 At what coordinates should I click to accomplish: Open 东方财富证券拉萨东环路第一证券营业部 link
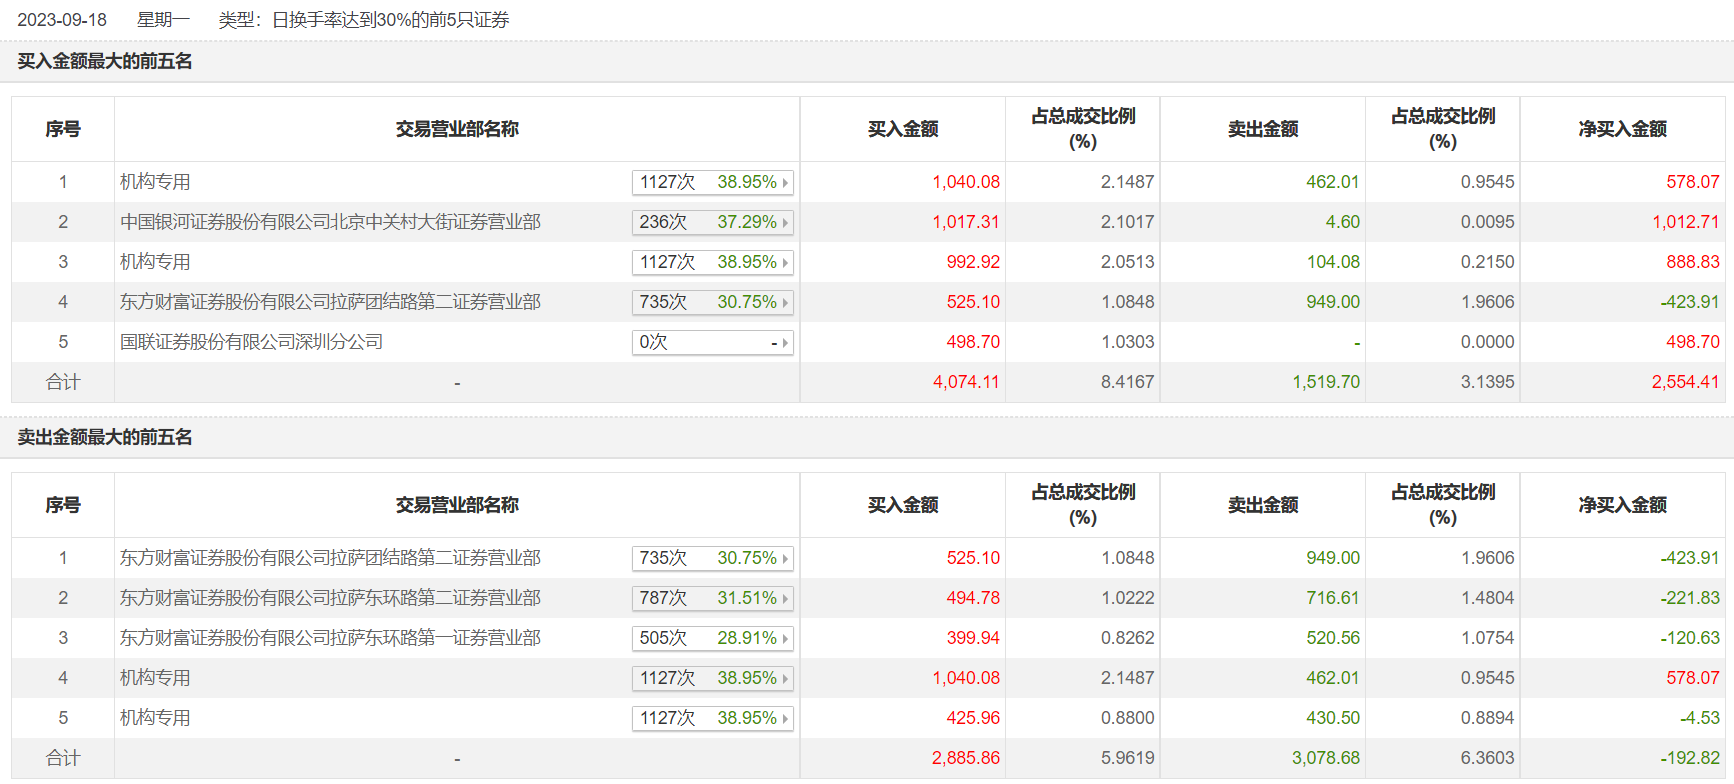click(330, 638)
